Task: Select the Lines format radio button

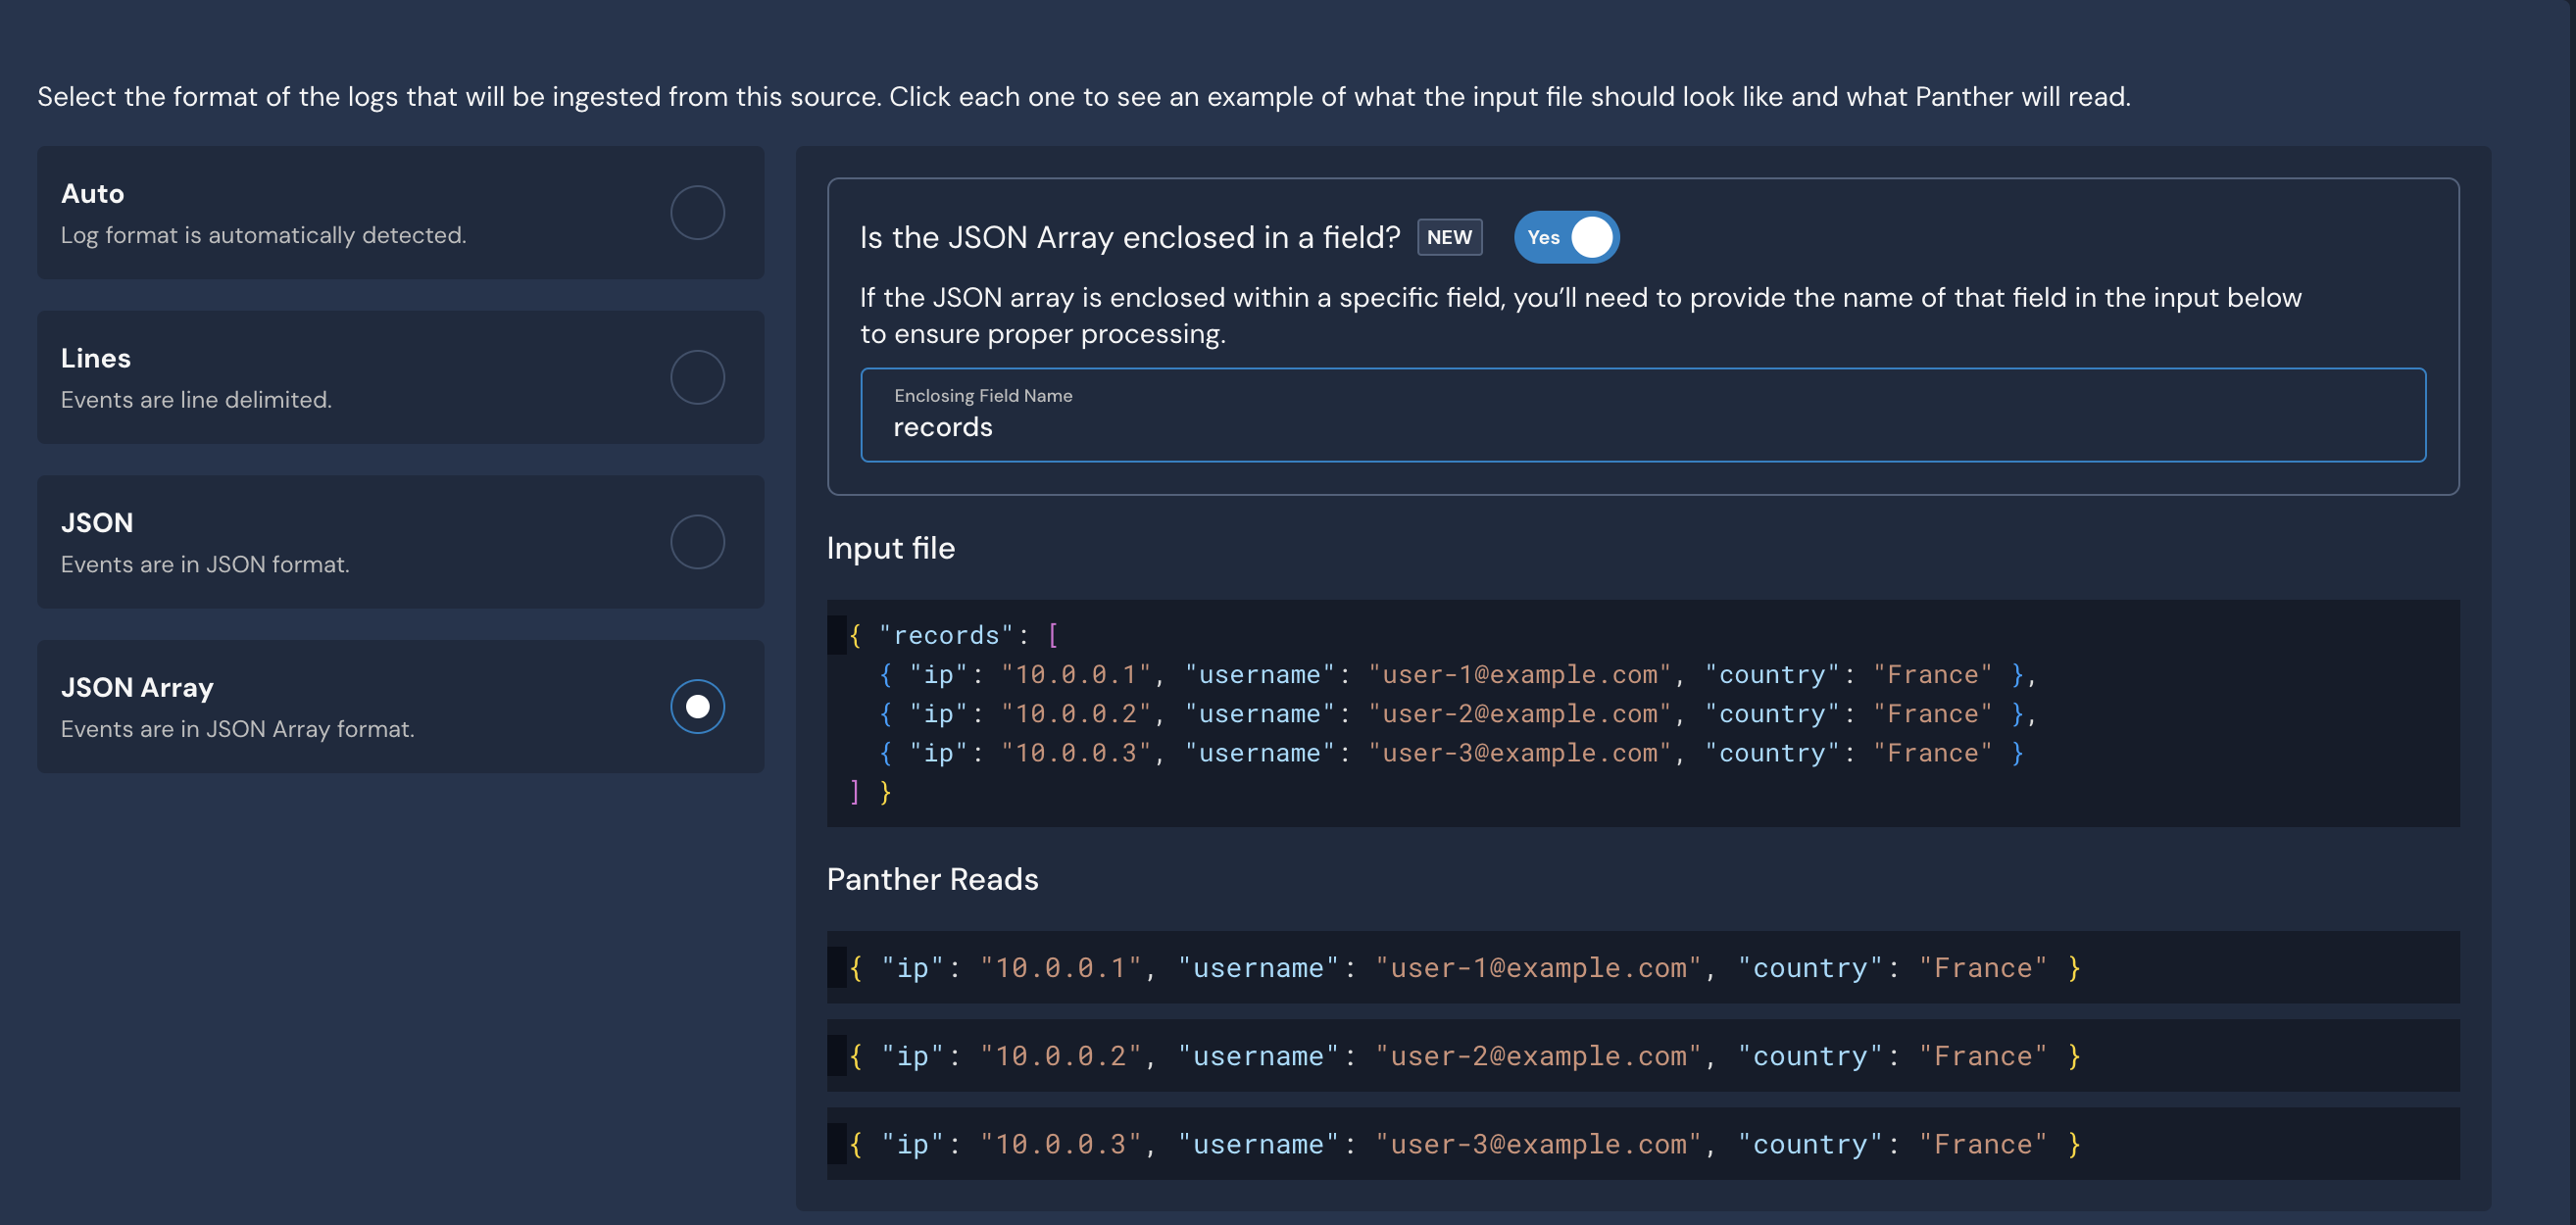Action: [697, 377]
